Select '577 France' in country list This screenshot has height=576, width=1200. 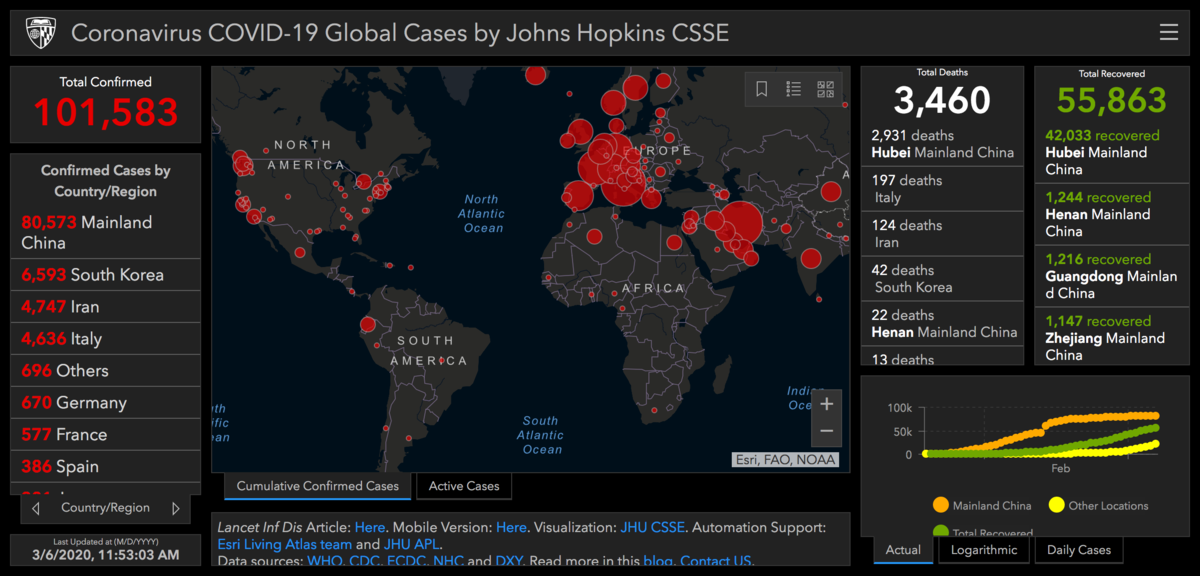(x=105, y=435)
